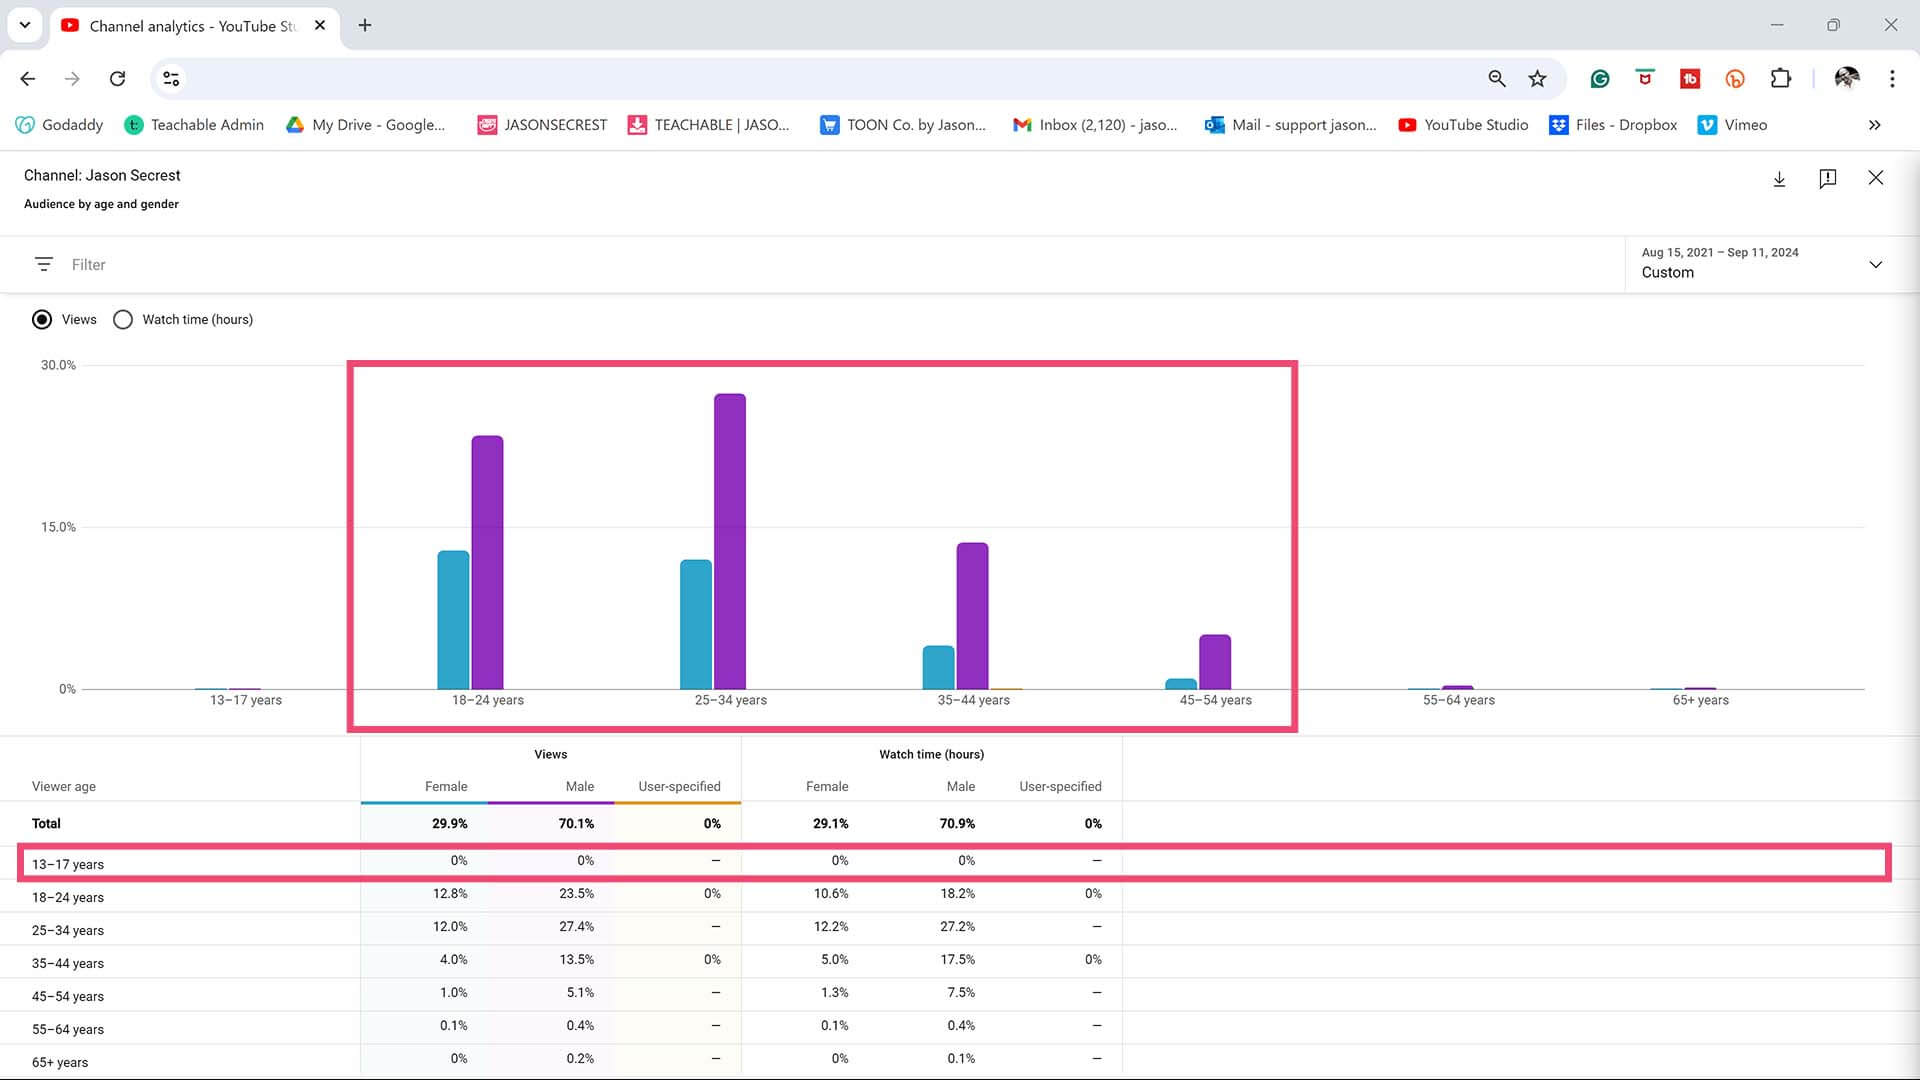This screenshot has width=1920, height=1080.
Task: Click the male bar for 45–54 years
Action: [1215, 662]
